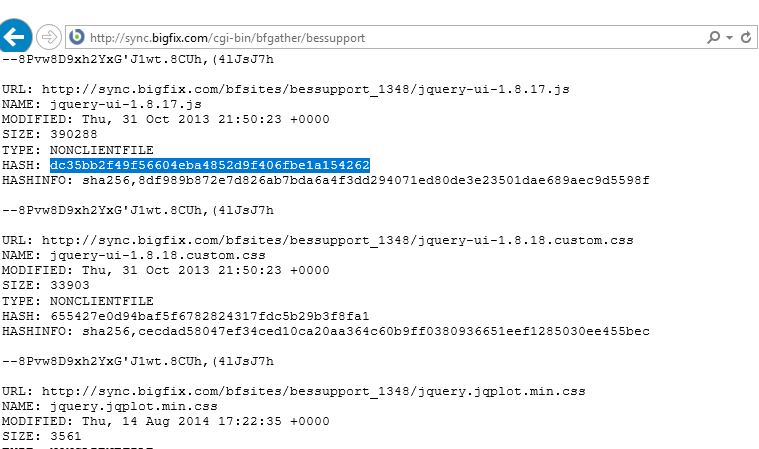The width and height of the screenshot is (759, 449).
Task: Click NAME: jquery.jqplot.min.css text
Action: (x=109, y=406)
